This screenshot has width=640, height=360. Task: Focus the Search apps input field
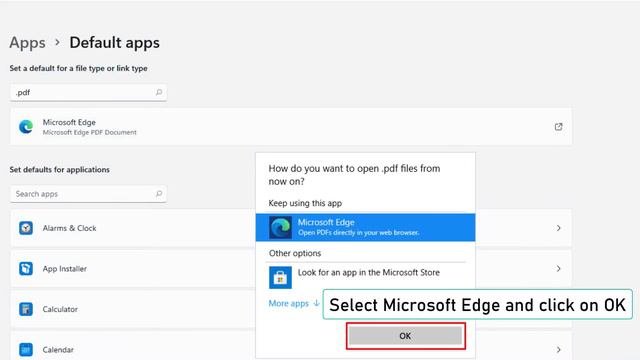(x=88, y=194)
